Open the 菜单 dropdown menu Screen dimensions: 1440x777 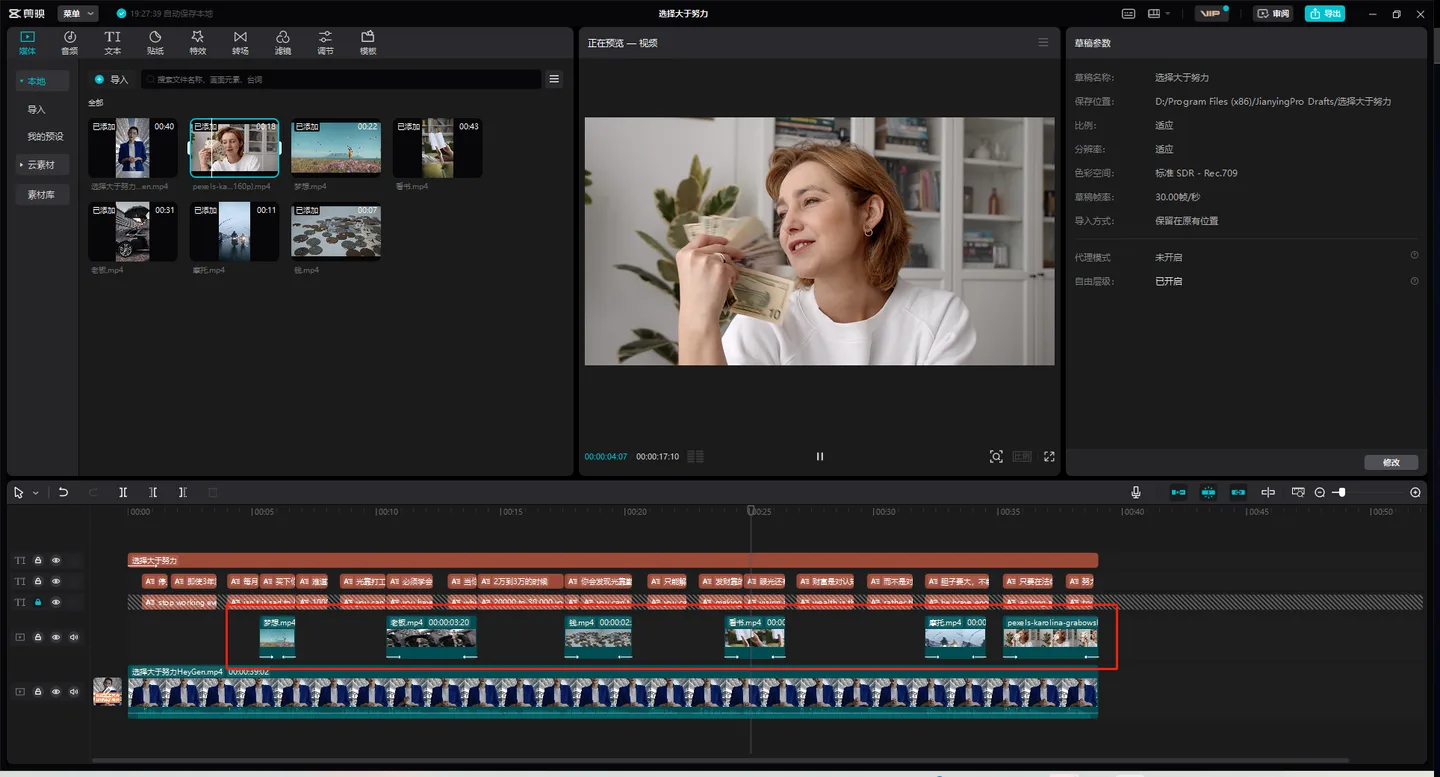pos(77,13)
